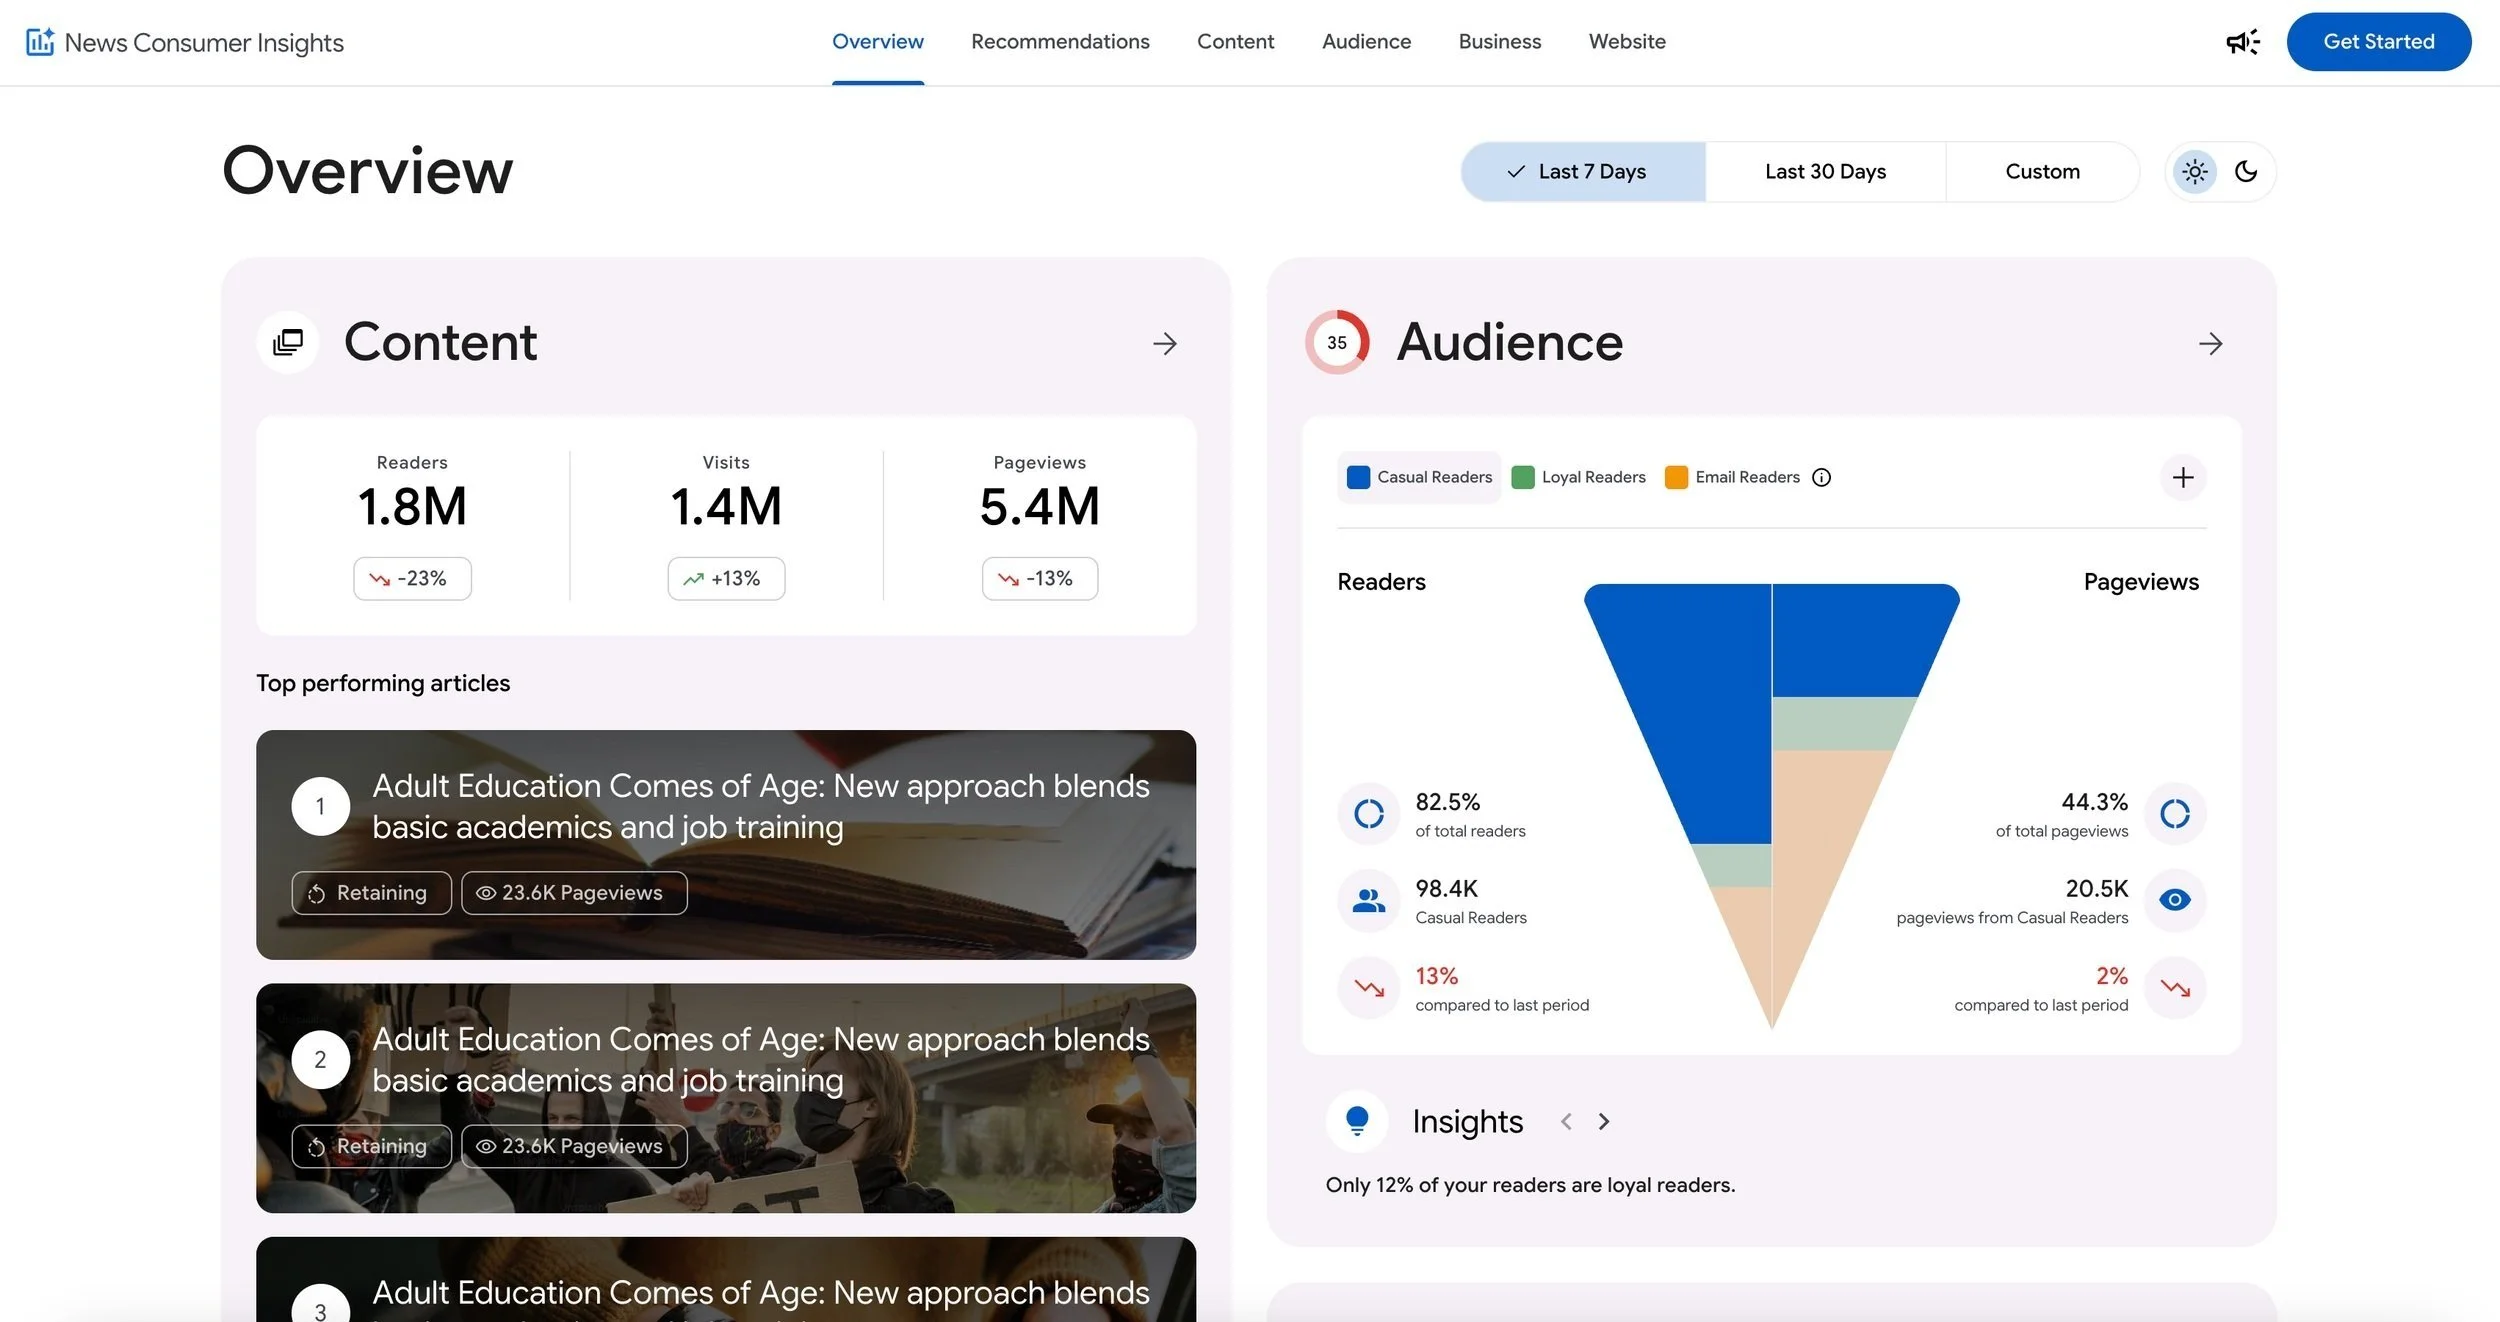Image resolution: width=2500 pixels, height=1322 pixels.
Task: Click the green Loyal Readers swatch
Action: tap(1523, 478)
